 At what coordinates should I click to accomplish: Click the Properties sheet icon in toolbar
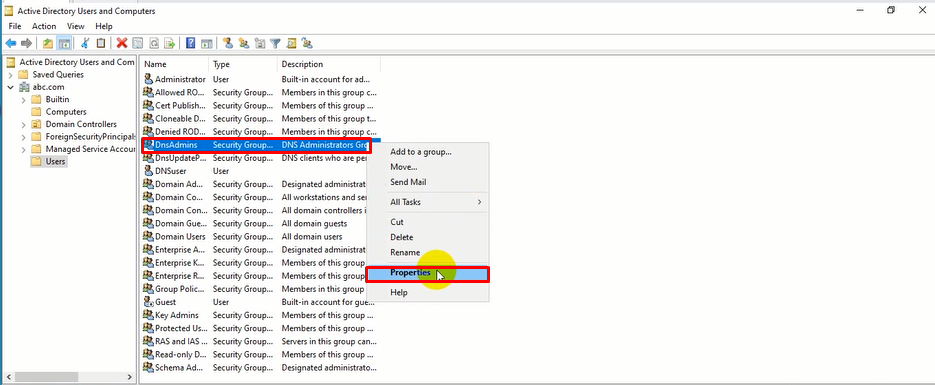[138, 43]
